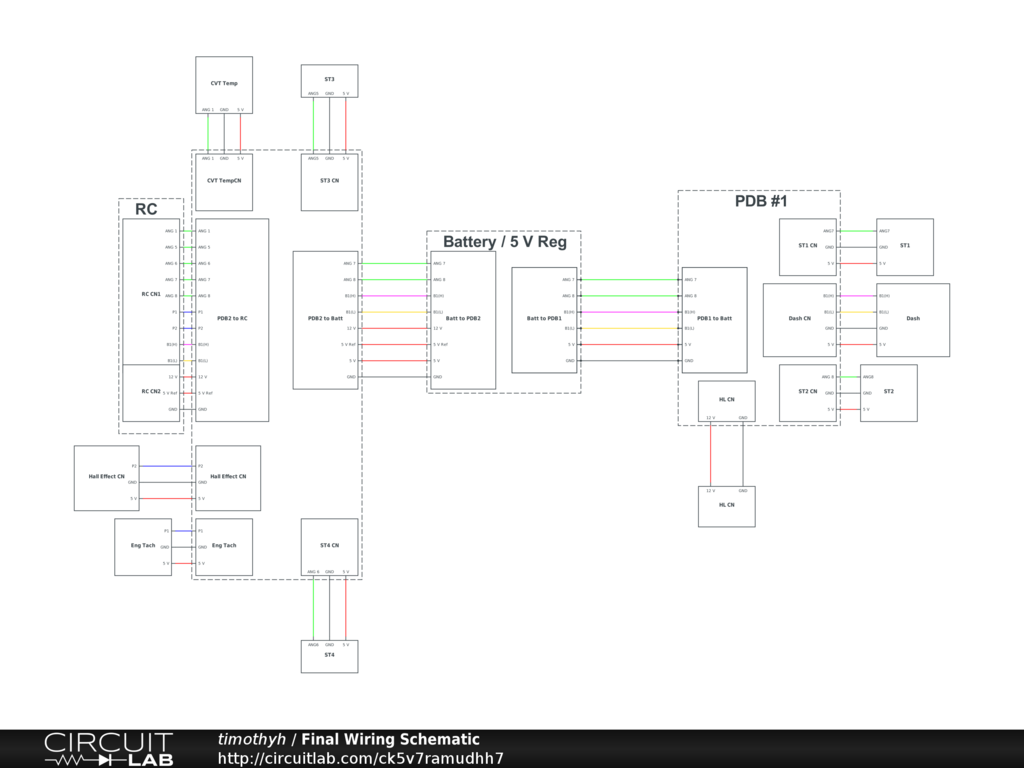Click the timothyh author name
Viewport: 1024px width, 768px height.
pyautogui.click(x=251, y=740)
